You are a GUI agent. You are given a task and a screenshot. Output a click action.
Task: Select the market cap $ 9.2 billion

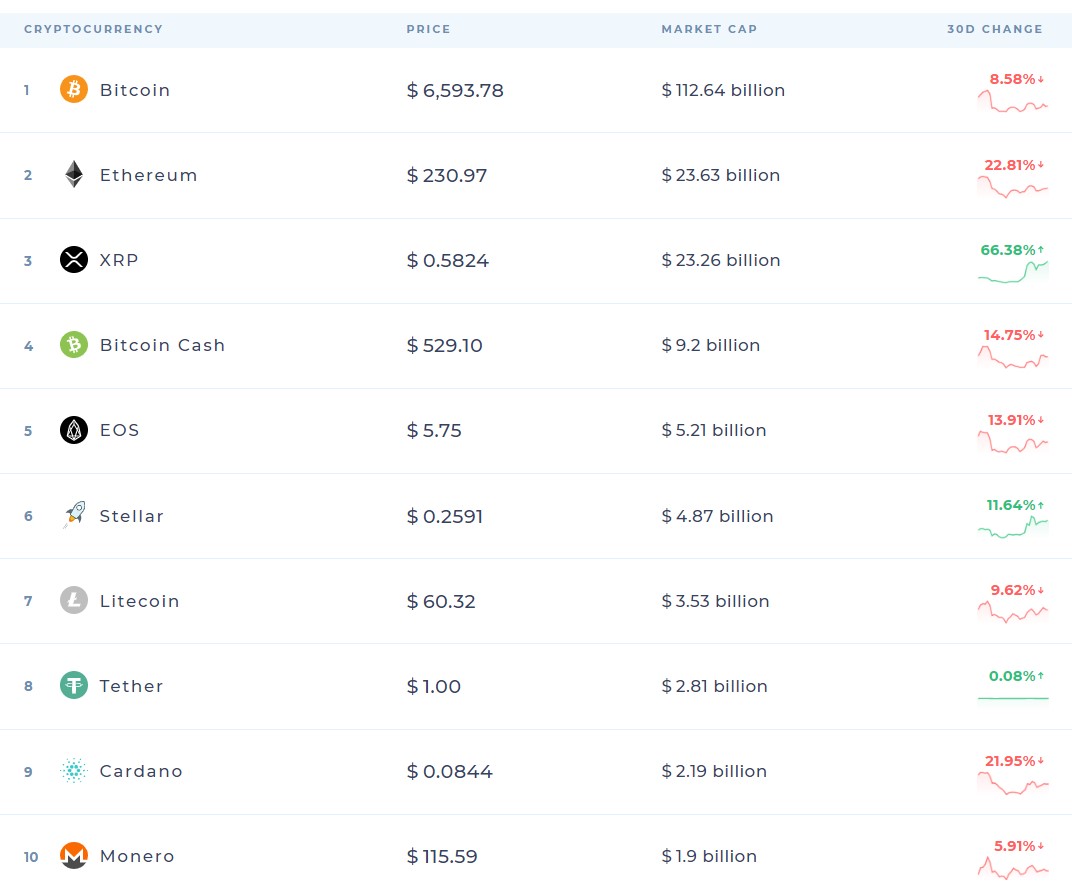click(x=710, y=345)
